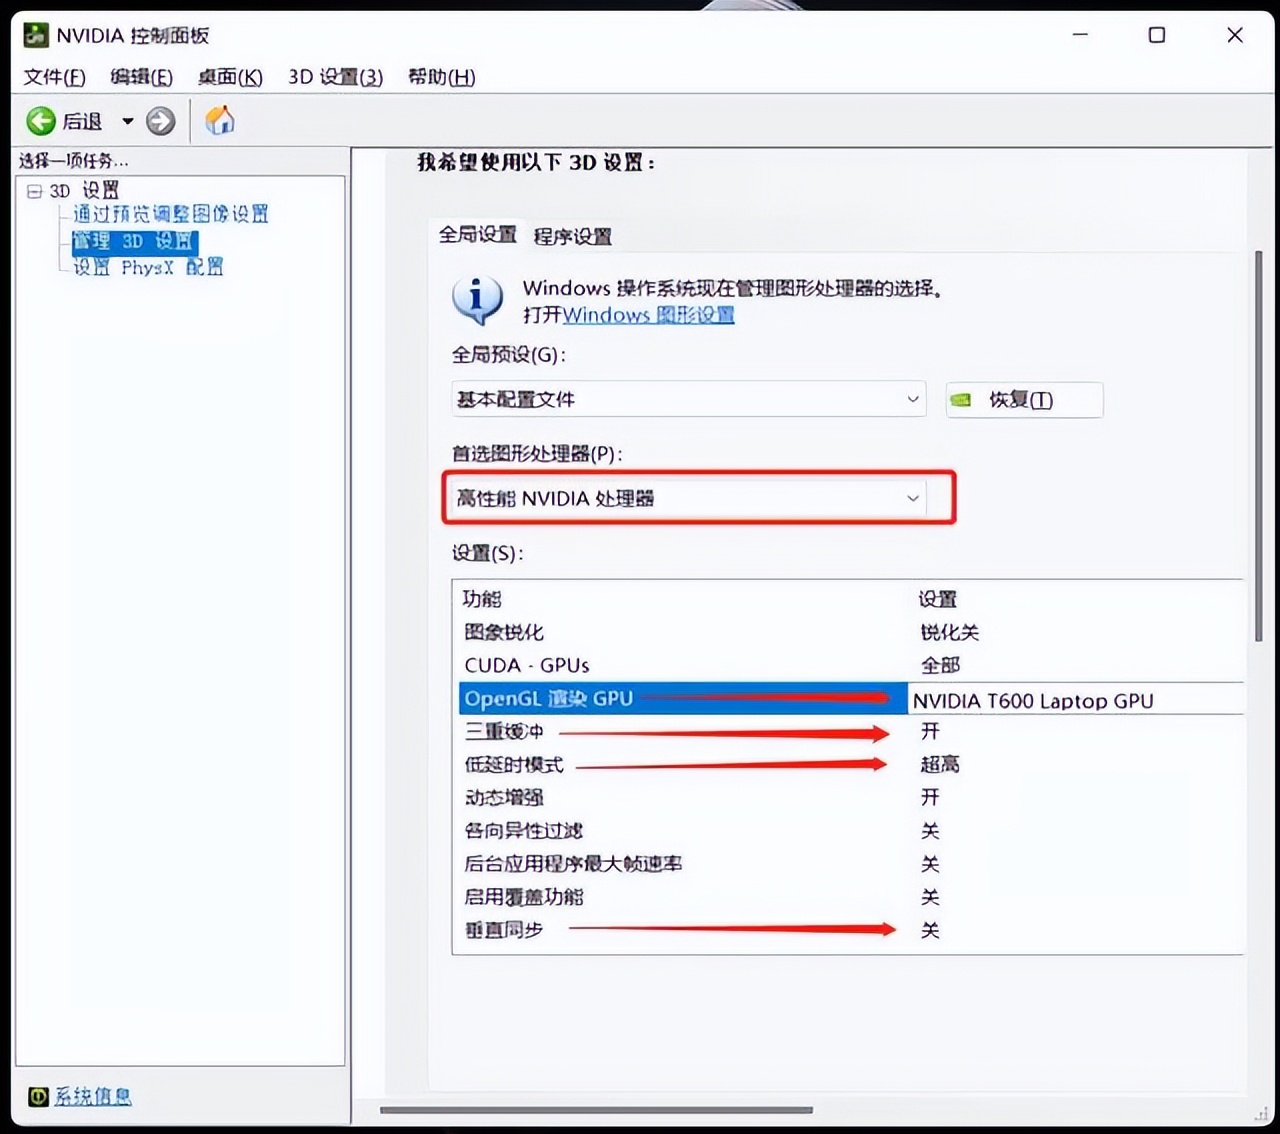Switch to the 程序设置 tab
1280x1134 pixels.
pyautogui.click(x=572, y=237)
